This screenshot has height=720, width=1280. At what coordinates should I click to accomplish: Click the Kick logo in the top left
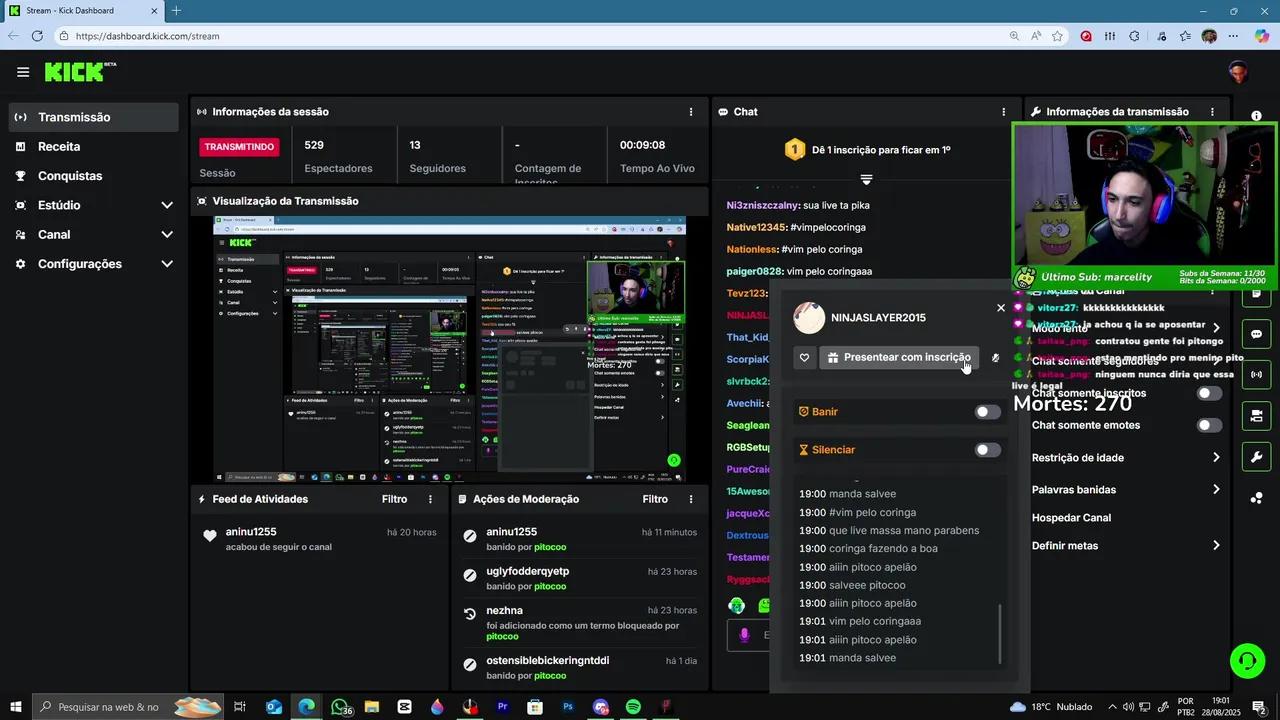[76, 71]
